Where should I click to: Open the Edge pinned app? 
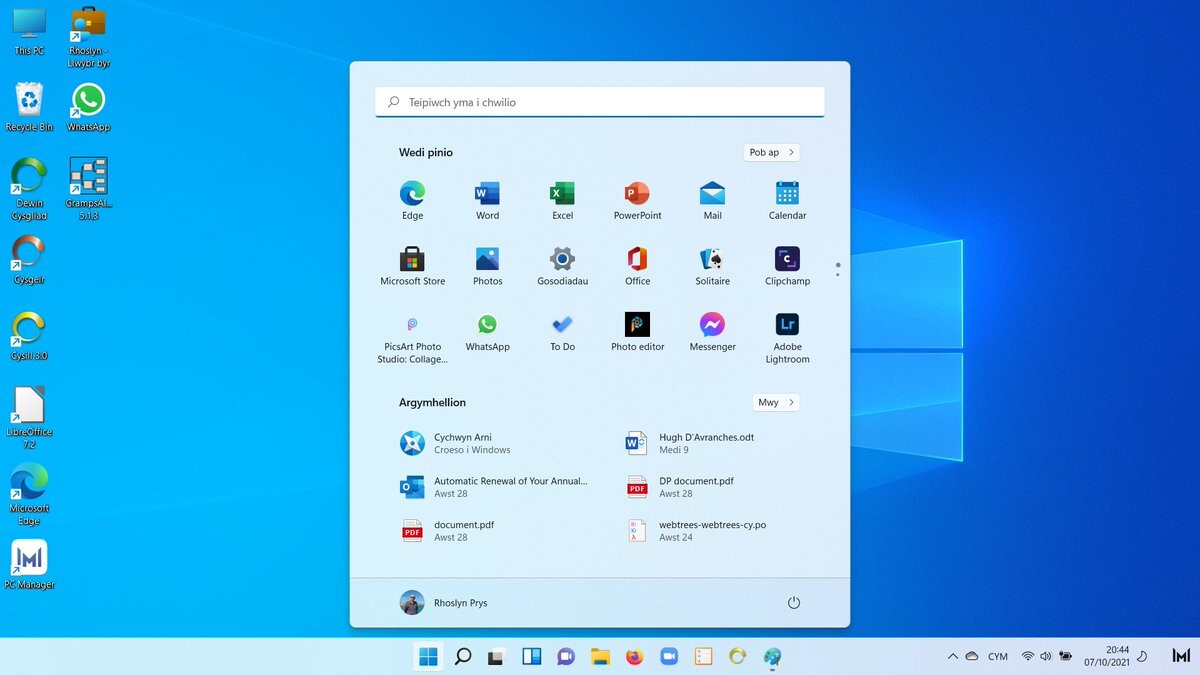(x=412, y=200)
